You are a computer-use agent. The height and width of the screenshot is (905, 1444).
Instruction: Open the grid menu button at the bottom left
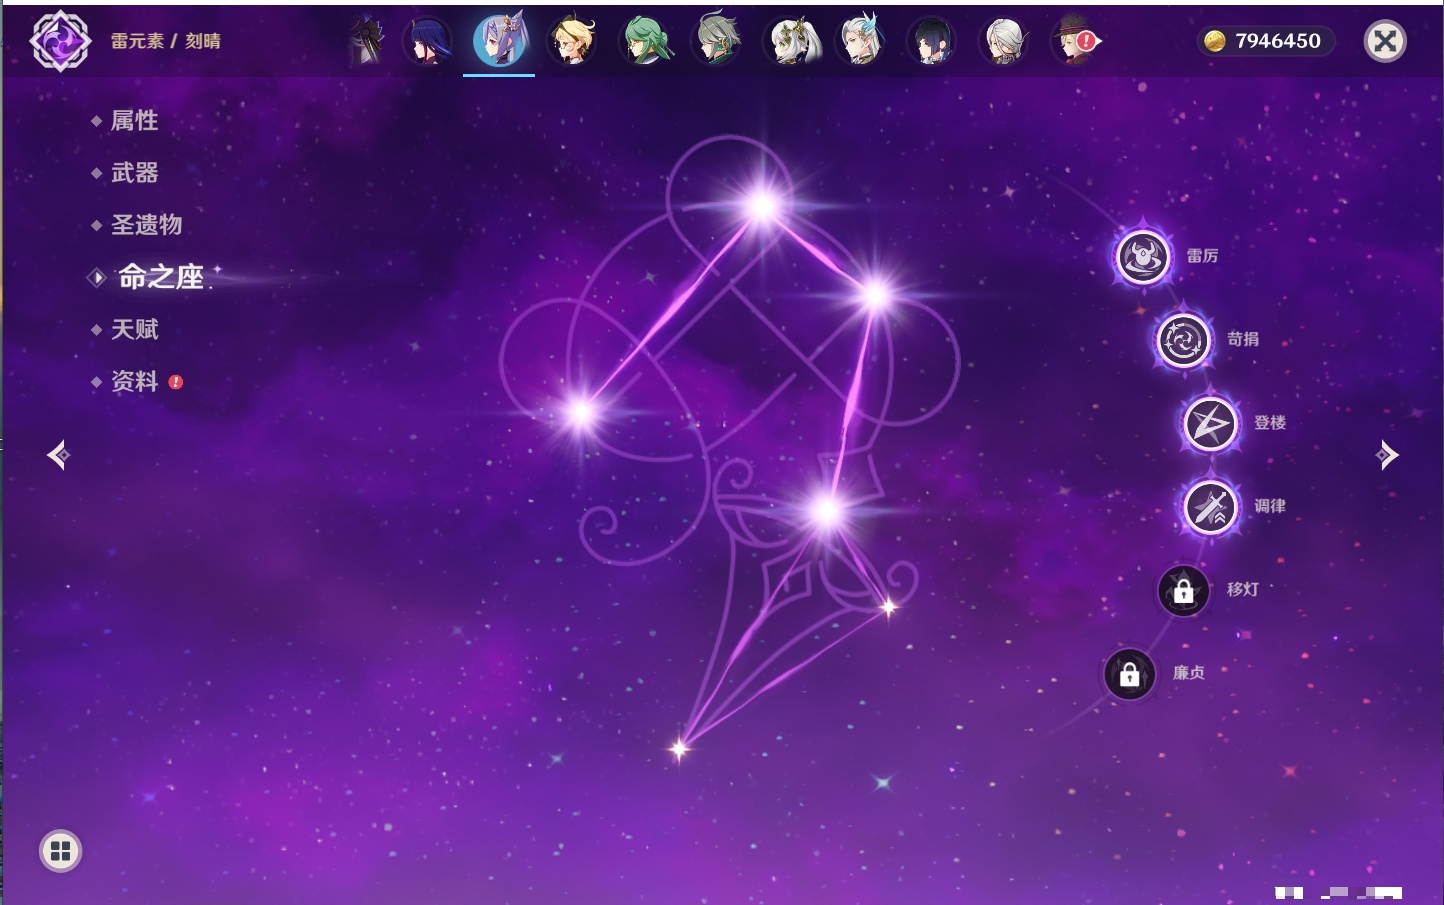tap(60, 851)
